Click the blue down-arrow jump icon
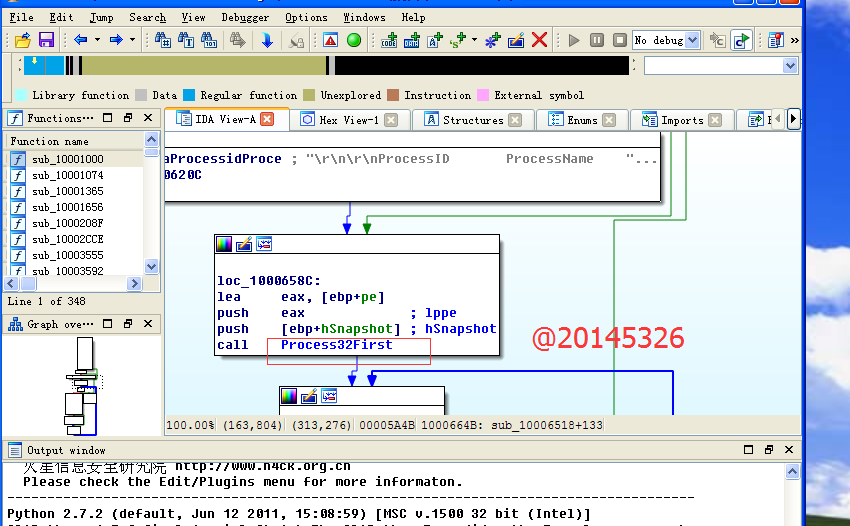 coord(267,40)
